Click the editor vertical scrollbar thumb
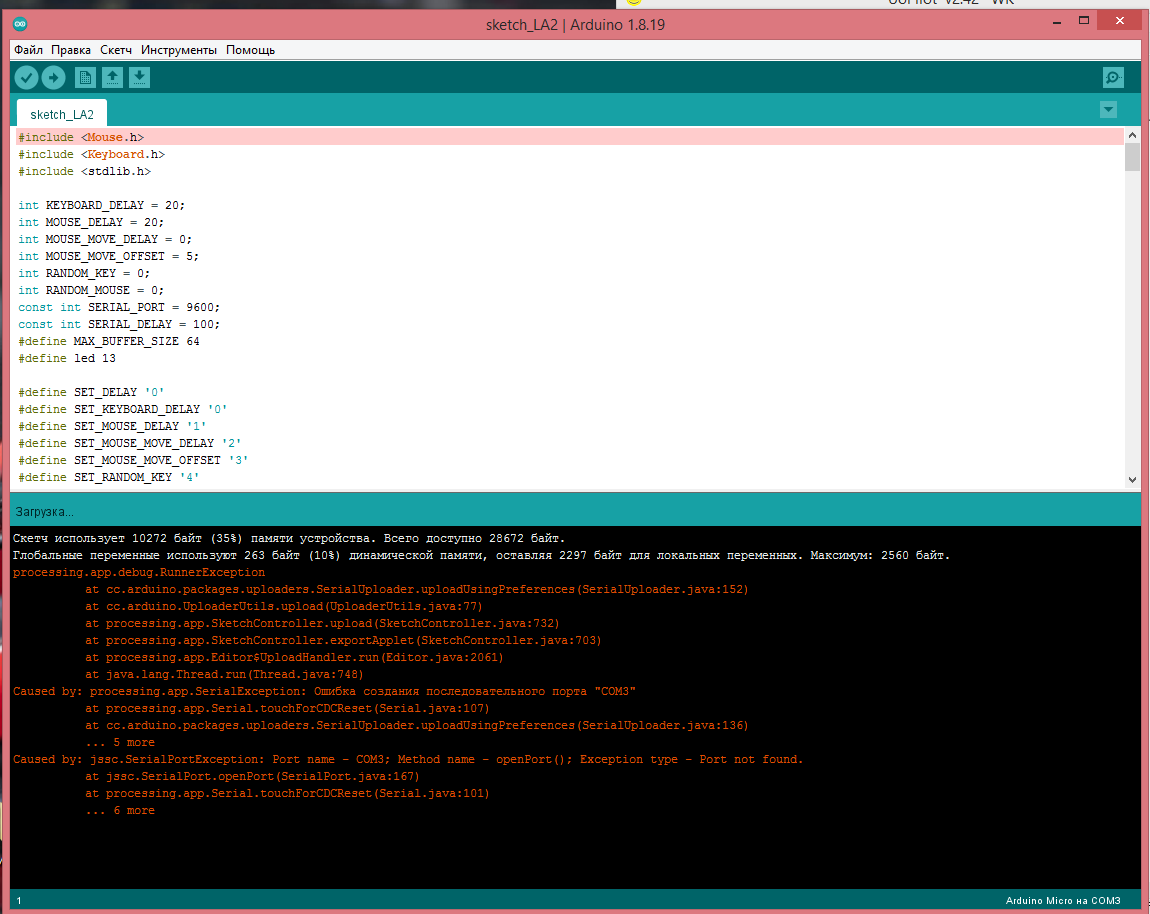 tap(1132, 158)
